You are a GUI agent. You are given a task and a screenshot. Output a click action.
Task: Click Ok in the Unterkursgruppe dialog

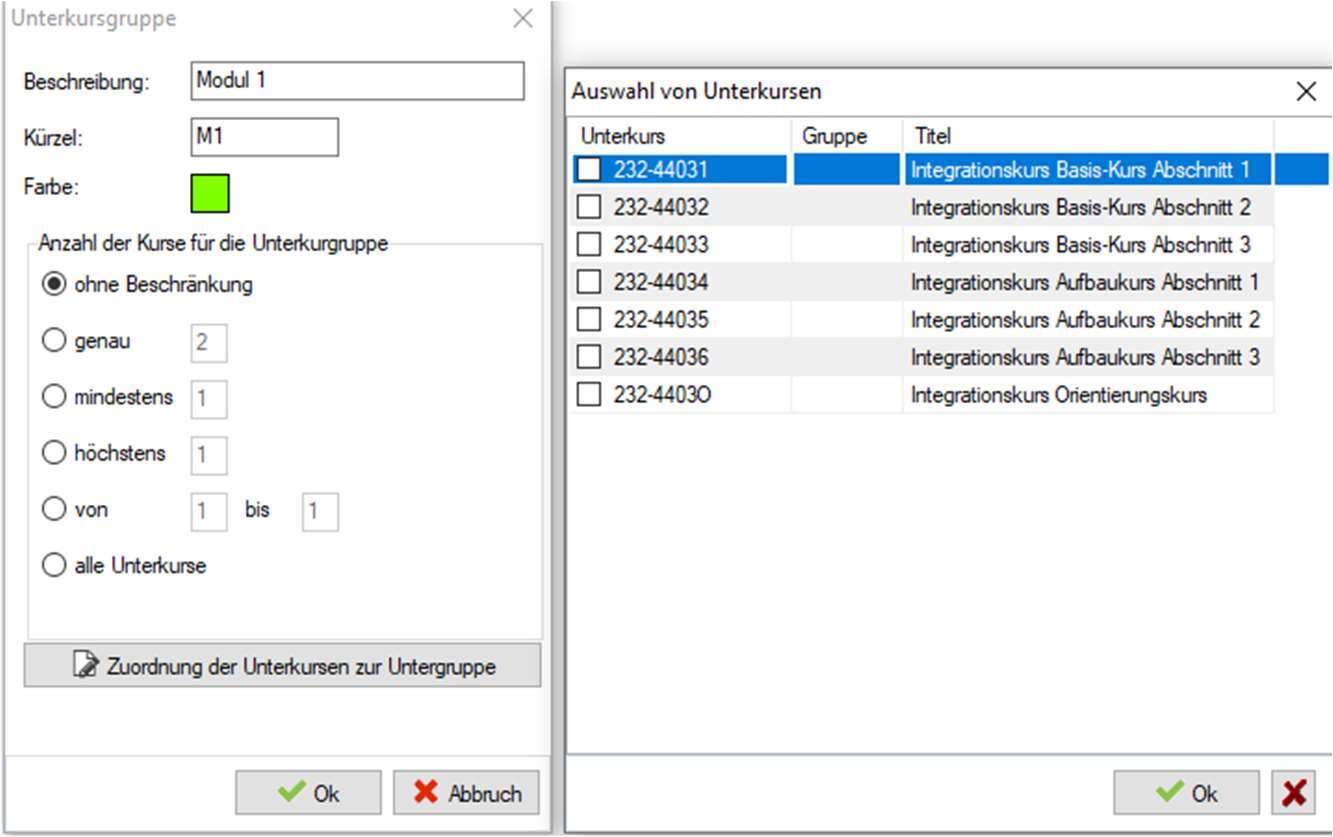point(308,793)
